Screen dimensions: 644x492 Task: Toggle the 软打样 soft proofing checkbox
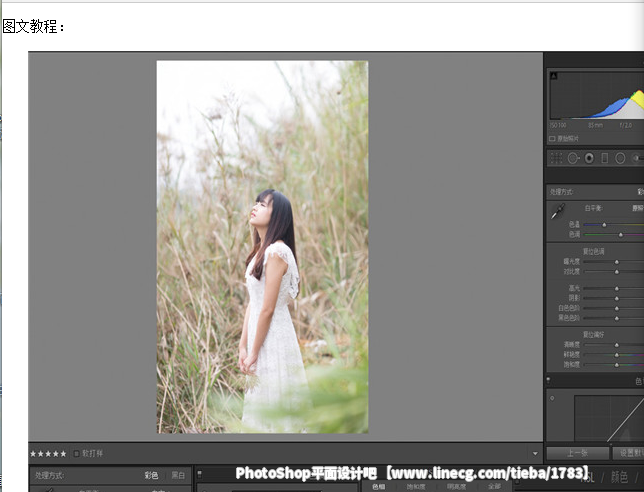(76, 453)
